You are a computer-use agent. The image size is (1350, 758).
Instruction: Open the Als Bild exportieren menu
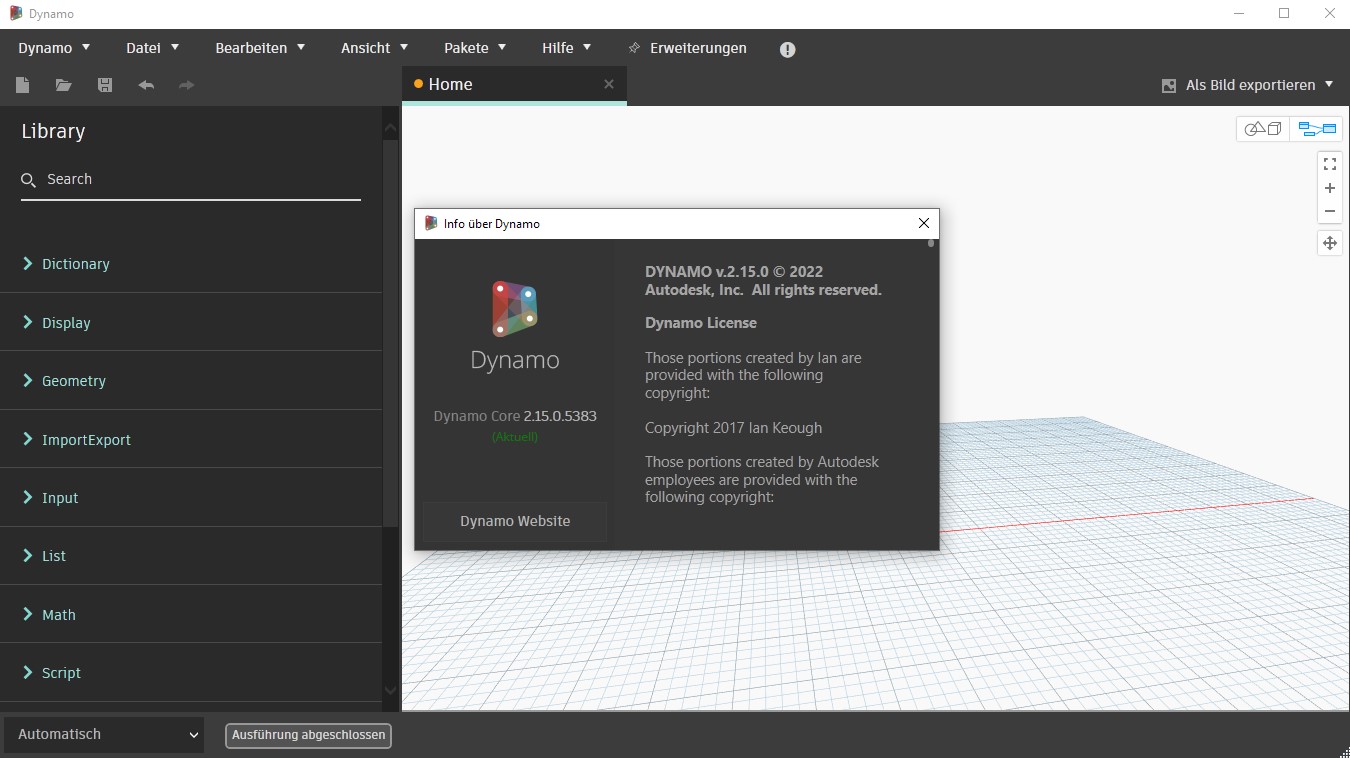point(1248,85)
